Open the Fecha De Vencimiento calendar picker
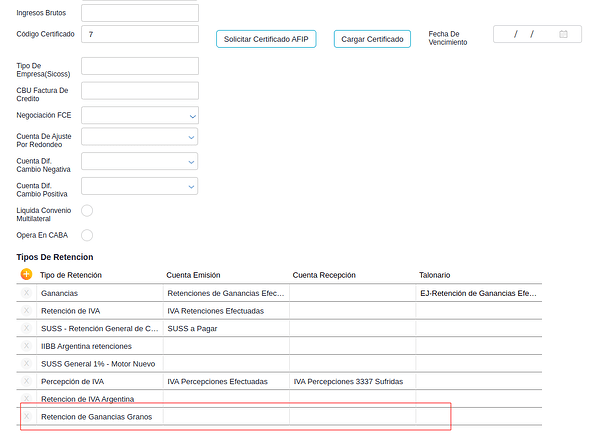Image resolution: width=602 pixels, height=440 pixels. coord(563,34)
